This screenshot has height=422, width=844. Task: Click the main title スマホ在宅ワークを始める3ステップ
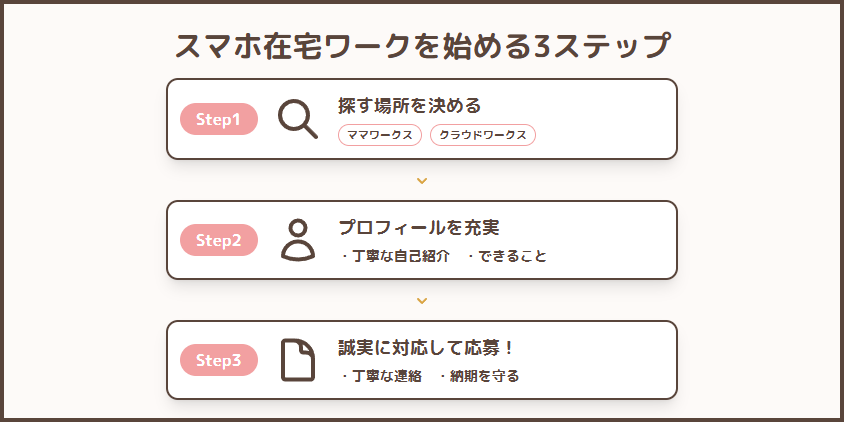(423, 46)
